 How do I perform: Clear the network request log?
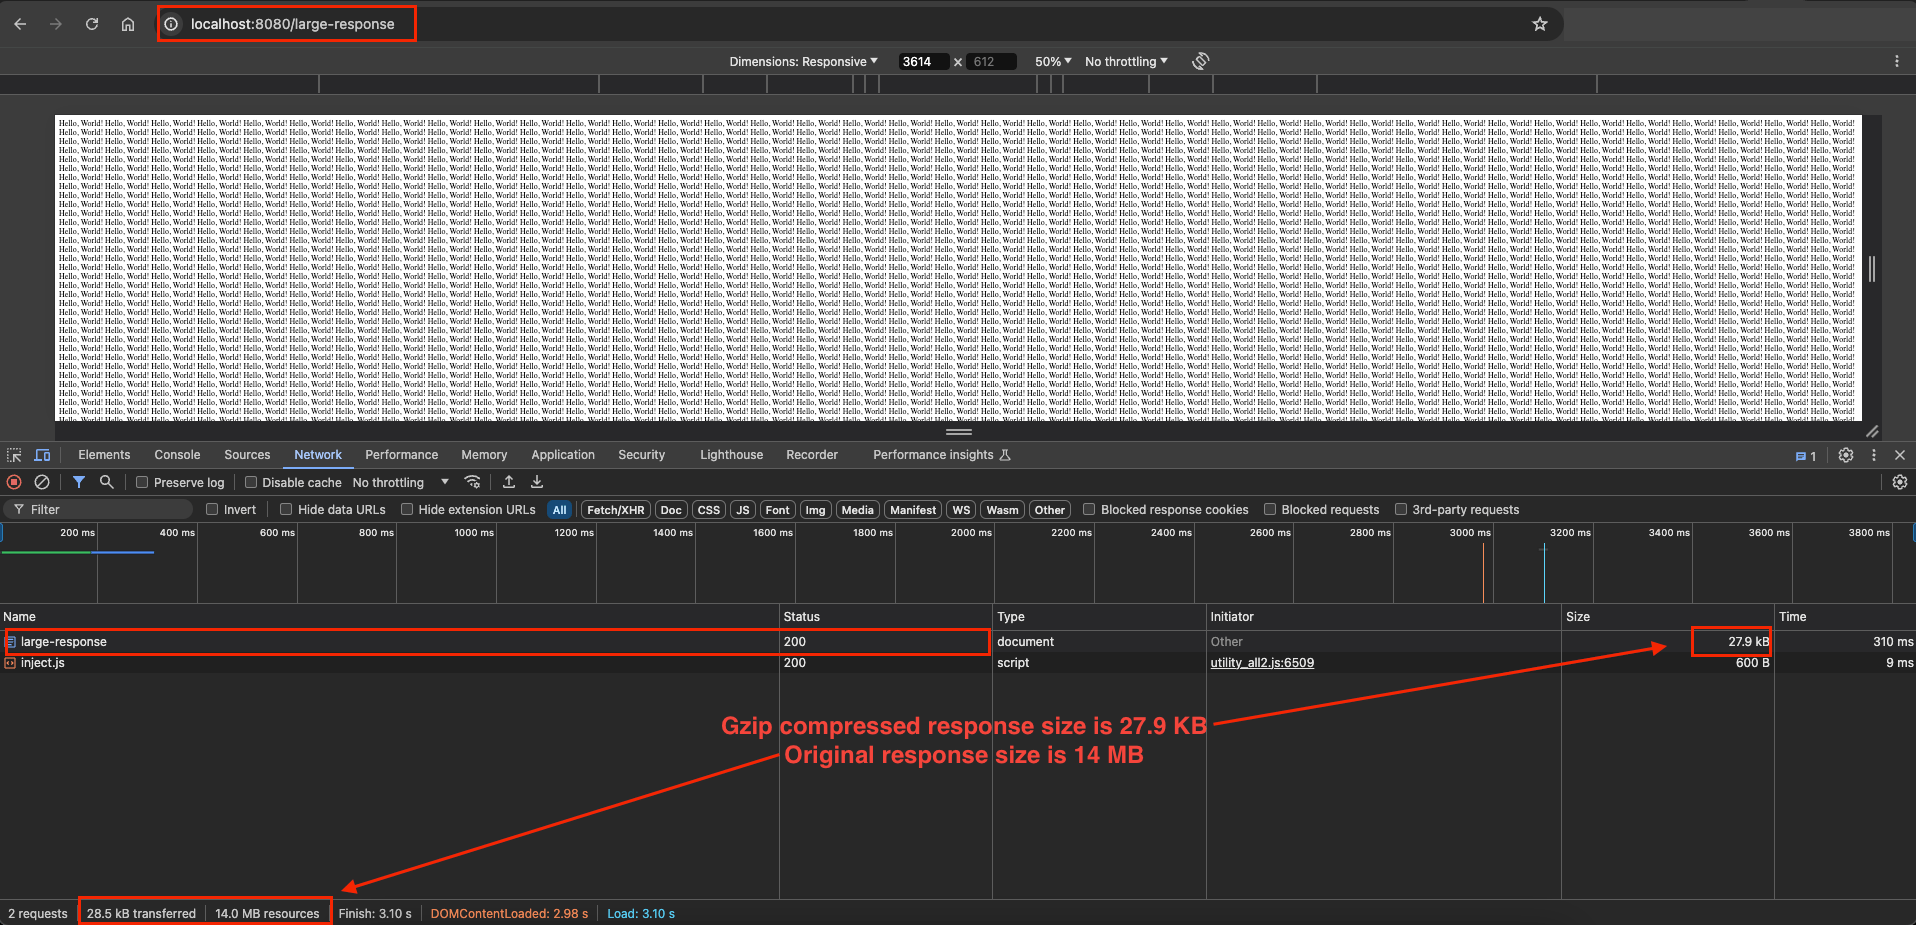click(41, 482)
